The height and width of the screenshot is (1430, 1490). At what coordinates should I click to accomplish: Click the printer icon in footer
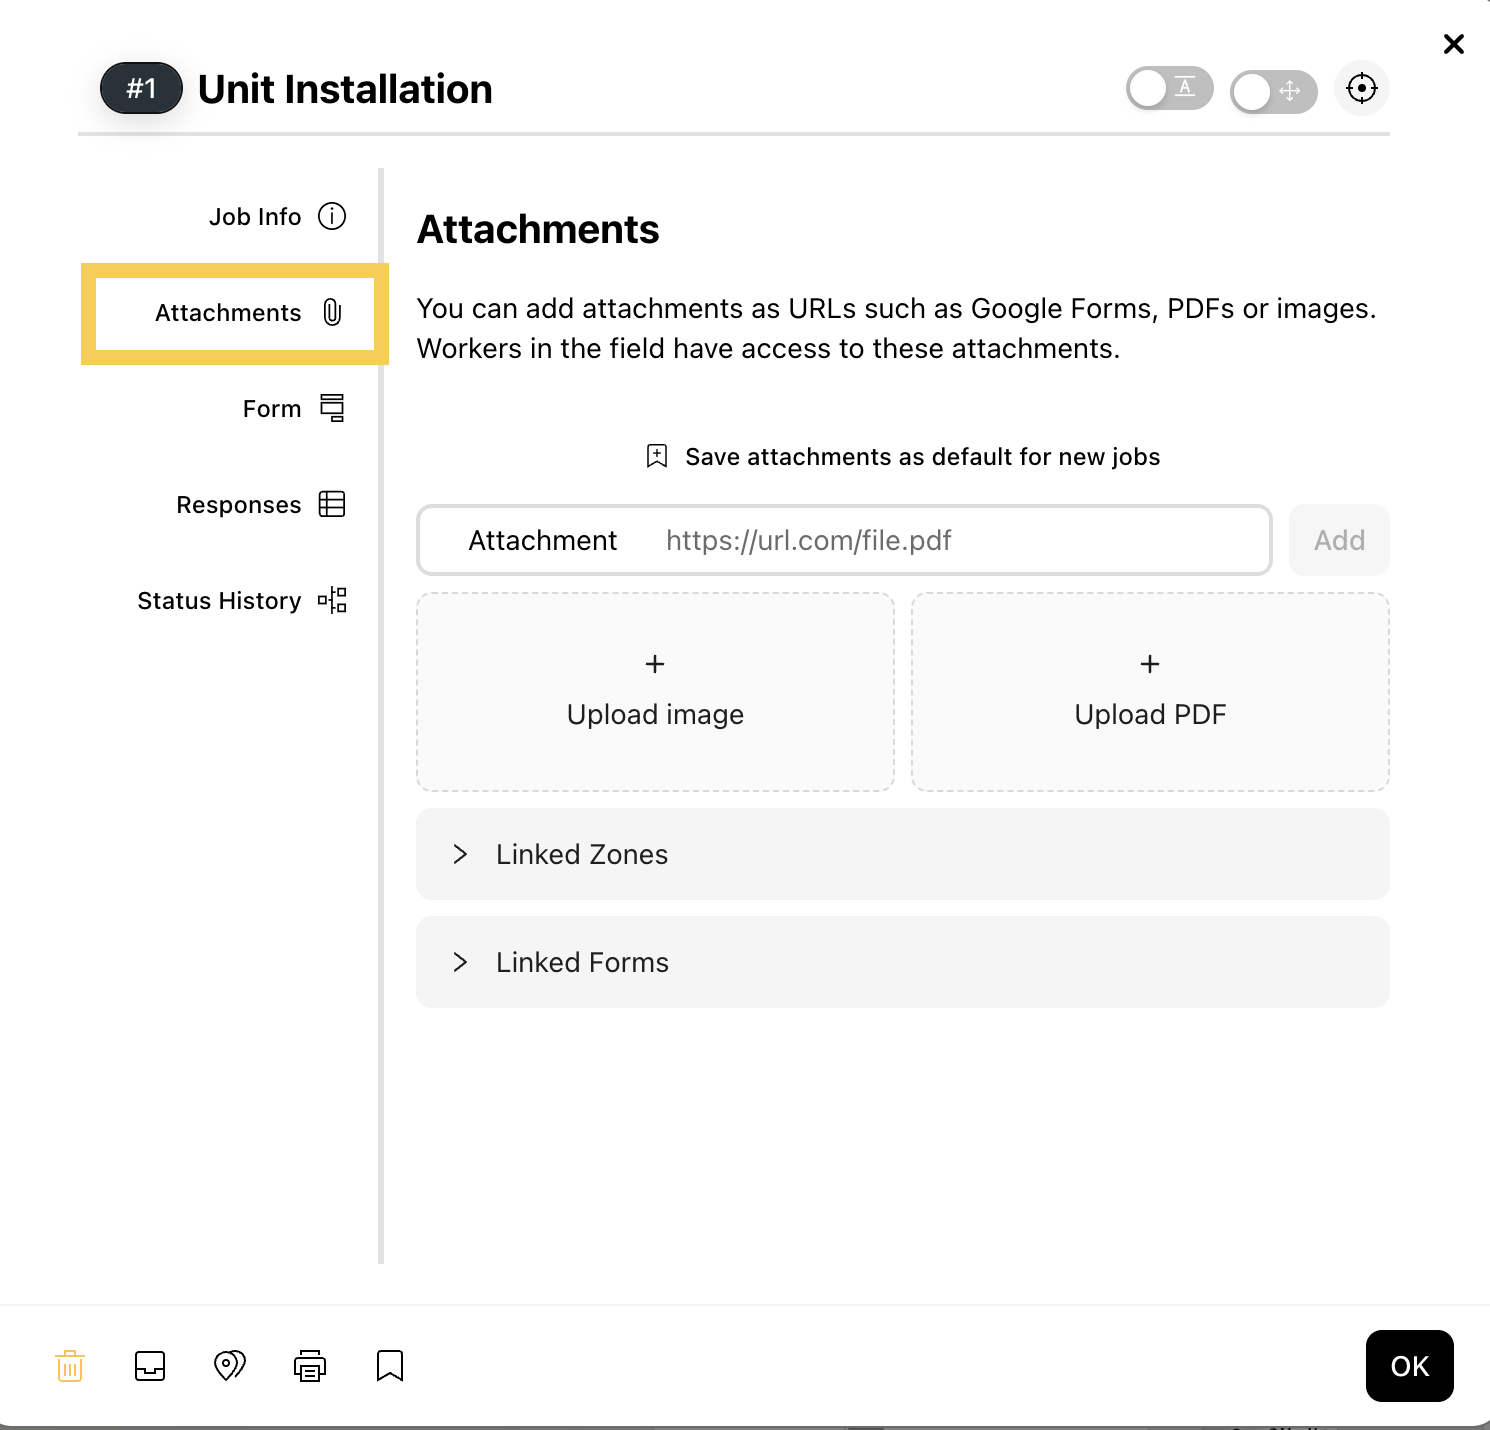point(310,1366)
